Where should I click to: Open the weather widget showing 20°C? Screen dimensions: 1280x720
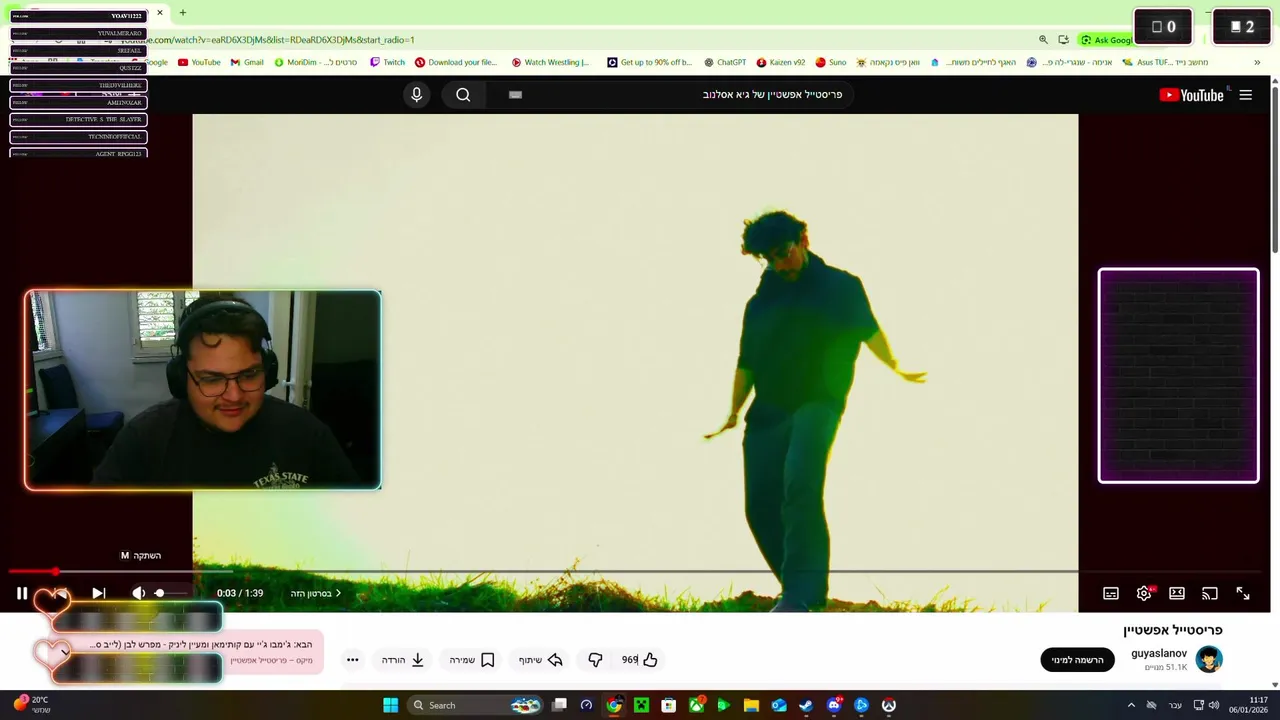pyautogui.click(x=31, y=704)
